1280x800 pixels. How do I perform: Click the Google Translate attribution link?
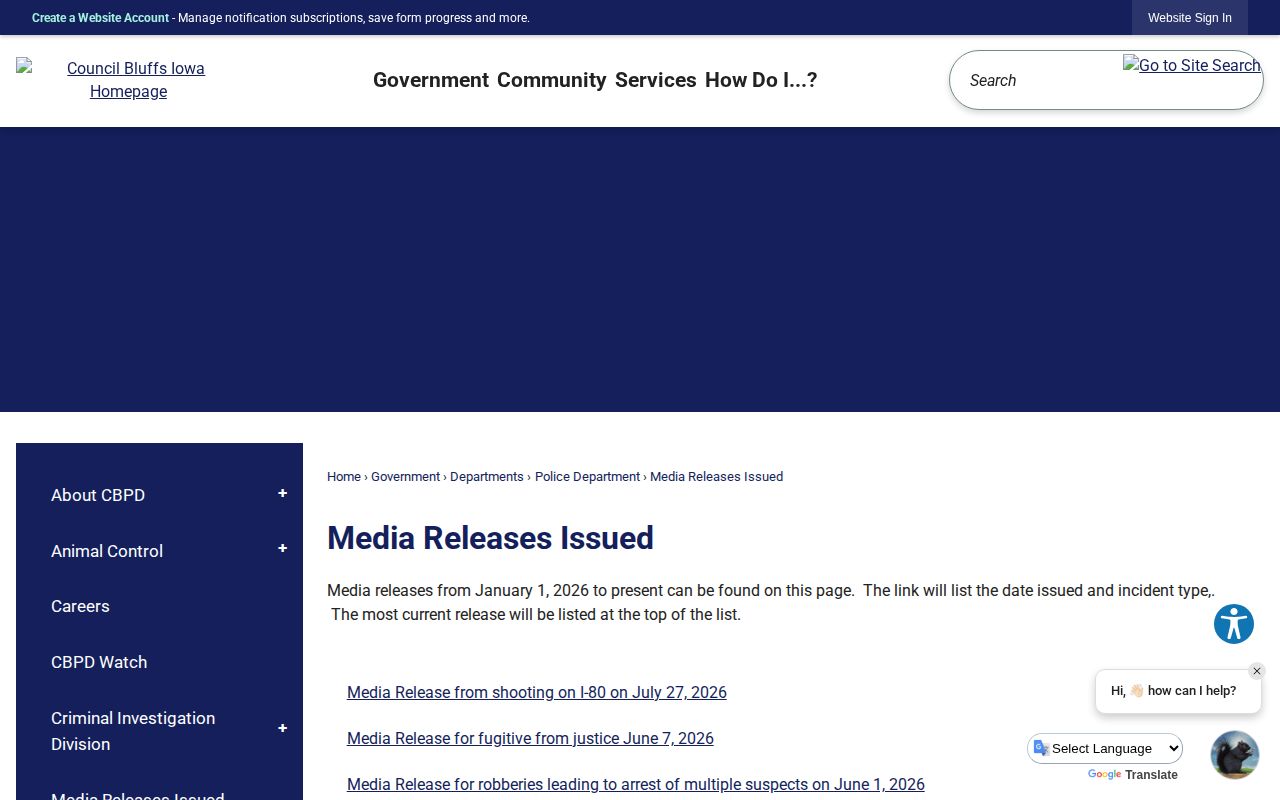coord(1133,775)
